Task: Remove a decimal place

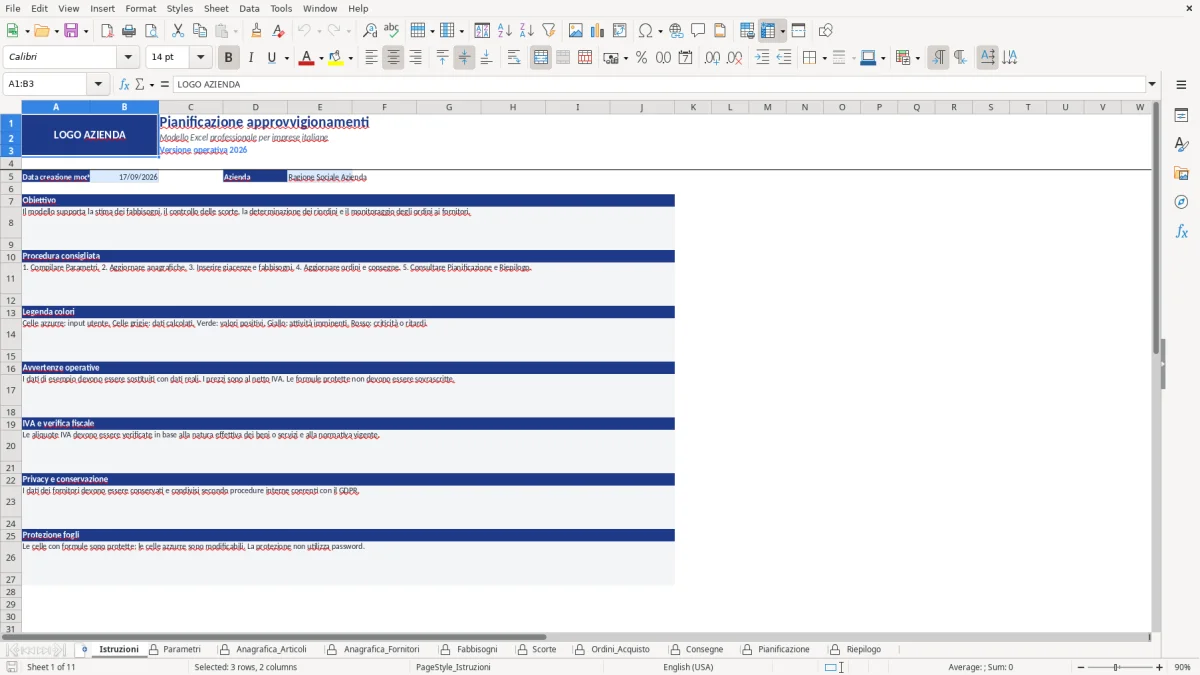Action: click(735, 58)
